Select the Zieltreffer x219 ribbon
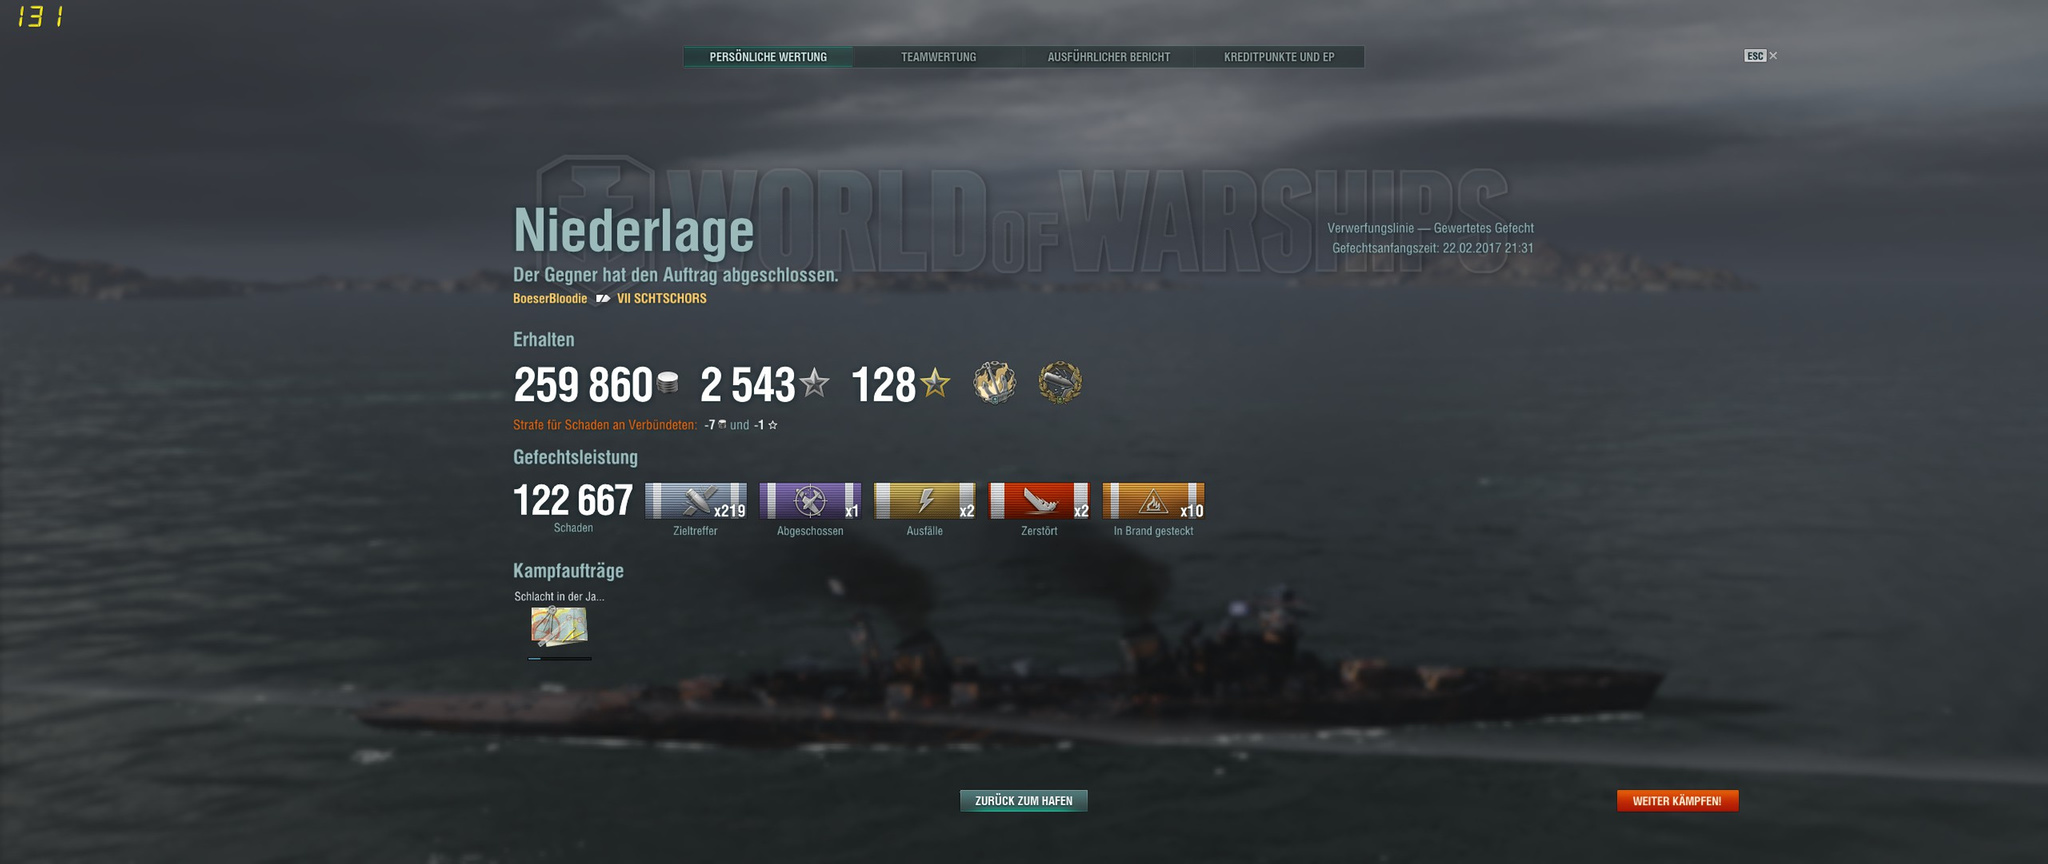 696,501
